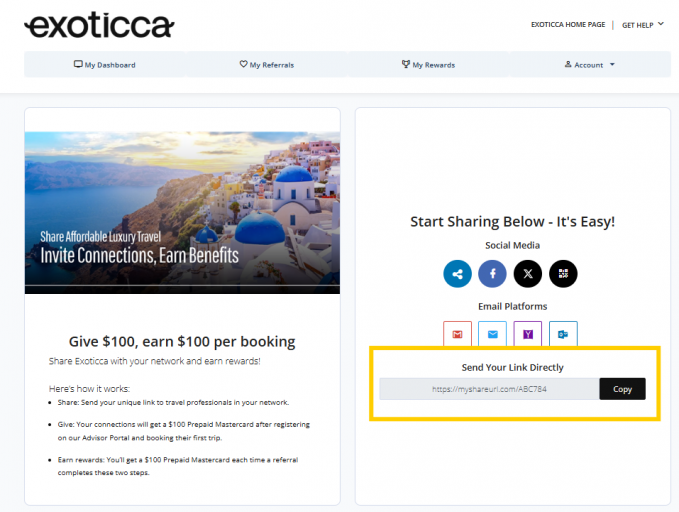Switch to the My Referrals tab
This screenshot has height=512, width=679.
(266, 65)
